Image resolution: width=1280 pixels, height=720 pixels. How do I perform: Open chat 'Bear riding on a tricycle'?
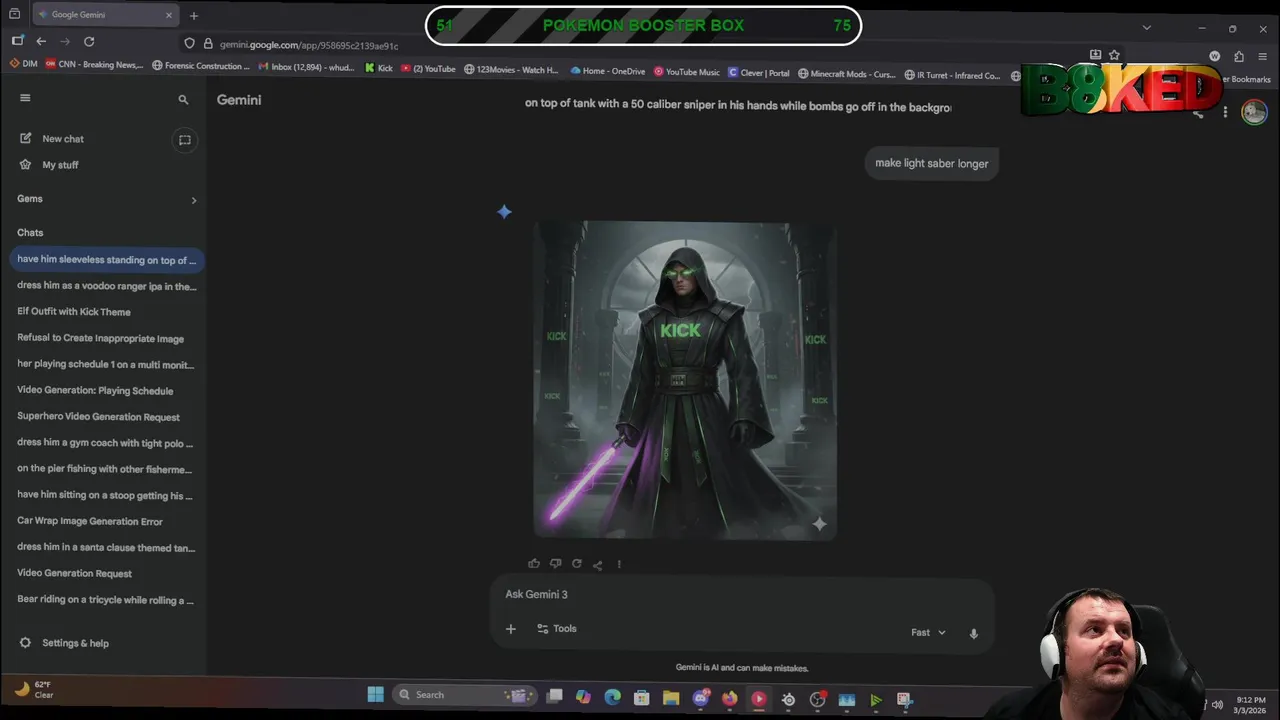click(x=107, y=600)
